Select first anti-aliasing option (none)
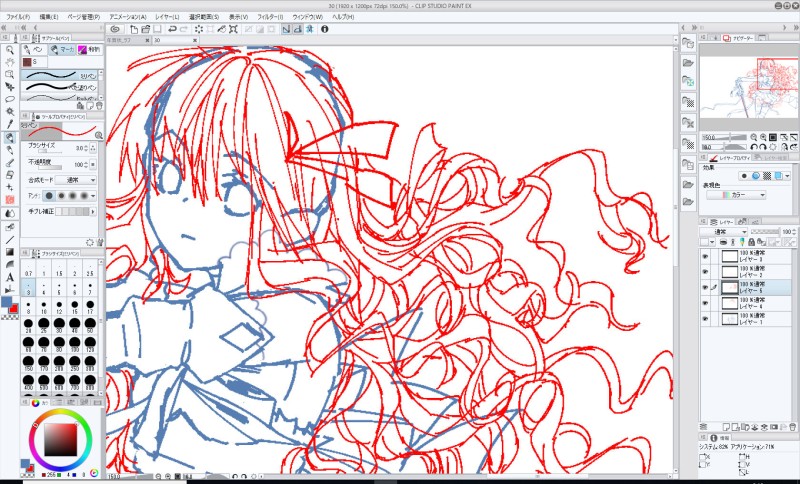Image resolution: width=800 pixels, height=484 pixels. [x=49, y=195]
